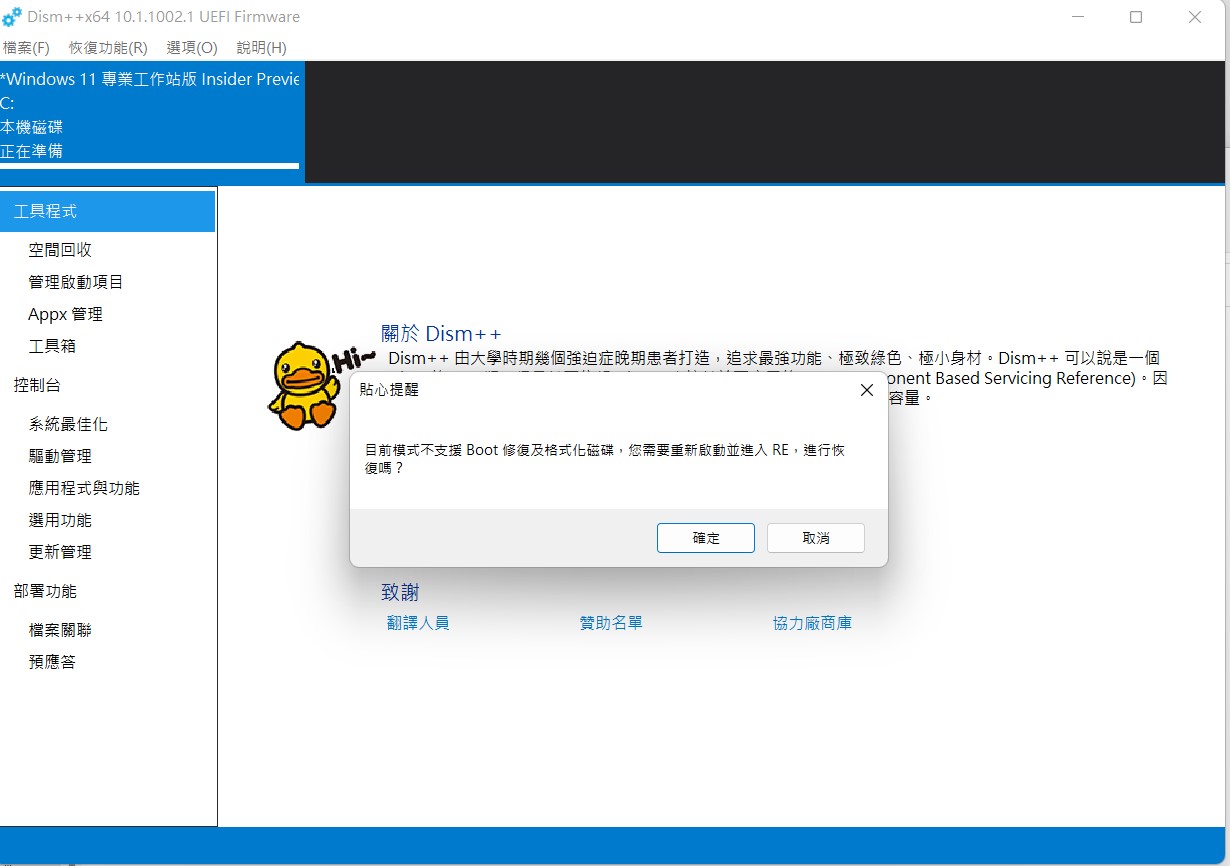Click the Dism++ gear icon in title bar
The height and width of the screenshot is (866, 1230).
pyautogui.click(x=12, y=17)
